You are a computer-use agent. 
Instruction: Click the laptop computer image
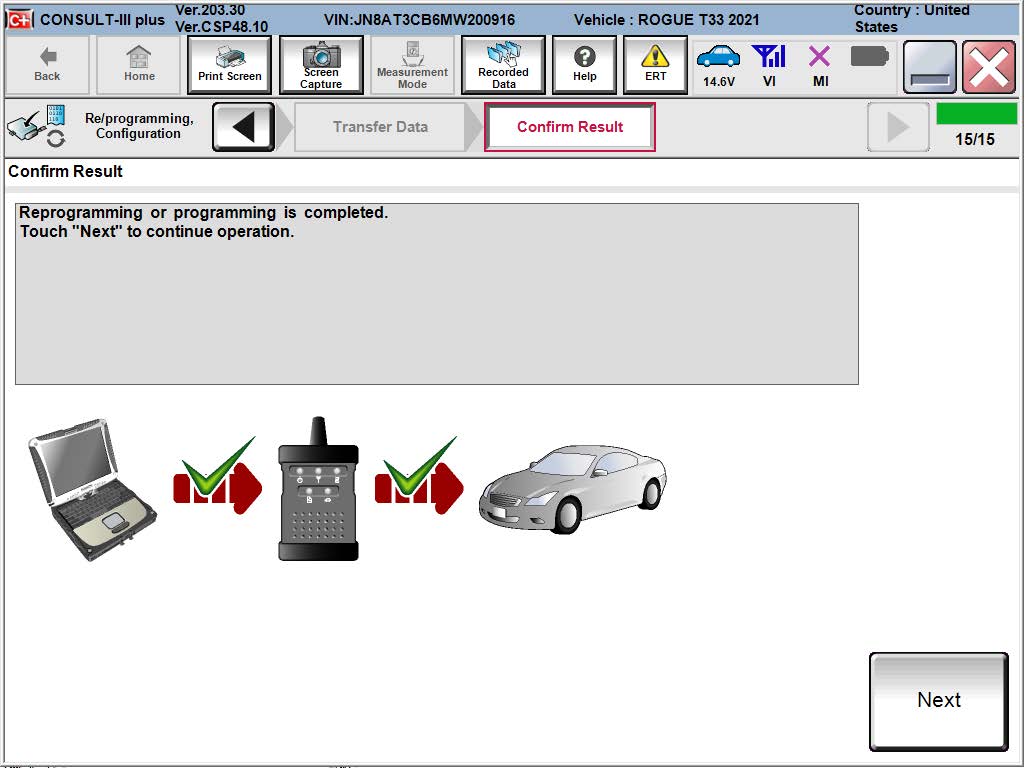[x=93, y=489]
